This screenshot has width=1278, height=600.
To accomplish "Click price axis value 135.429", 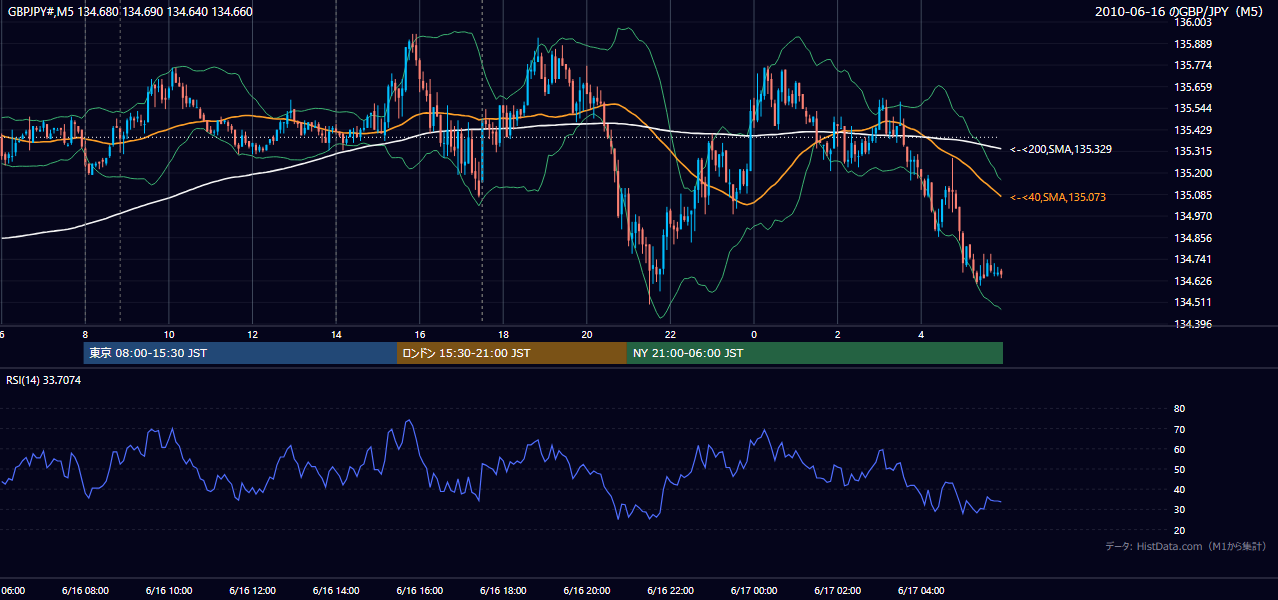I will (x=1193, y=130).
